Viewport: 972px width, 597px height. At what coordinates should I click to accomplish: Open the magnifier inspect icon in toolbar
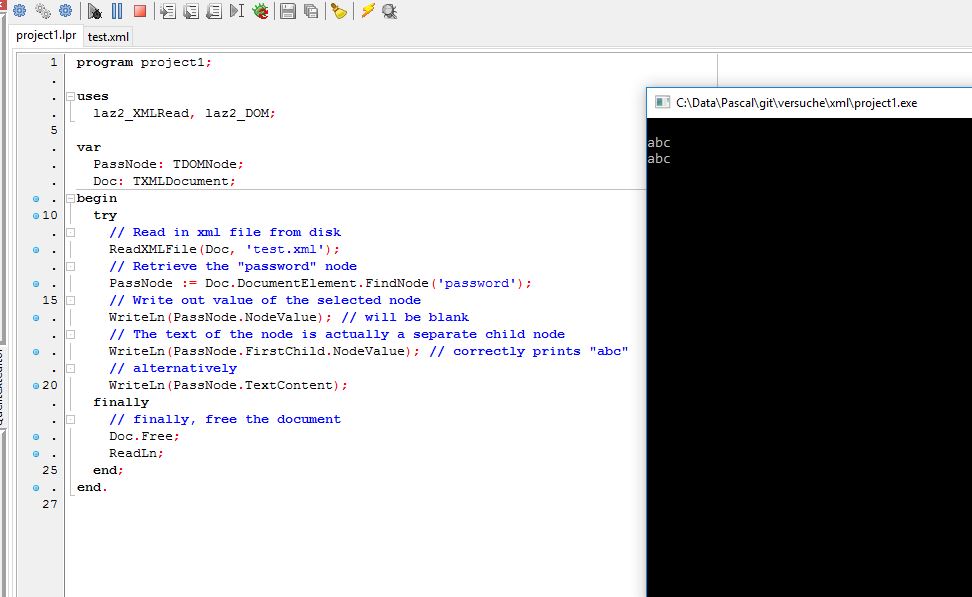click(390, 11)
